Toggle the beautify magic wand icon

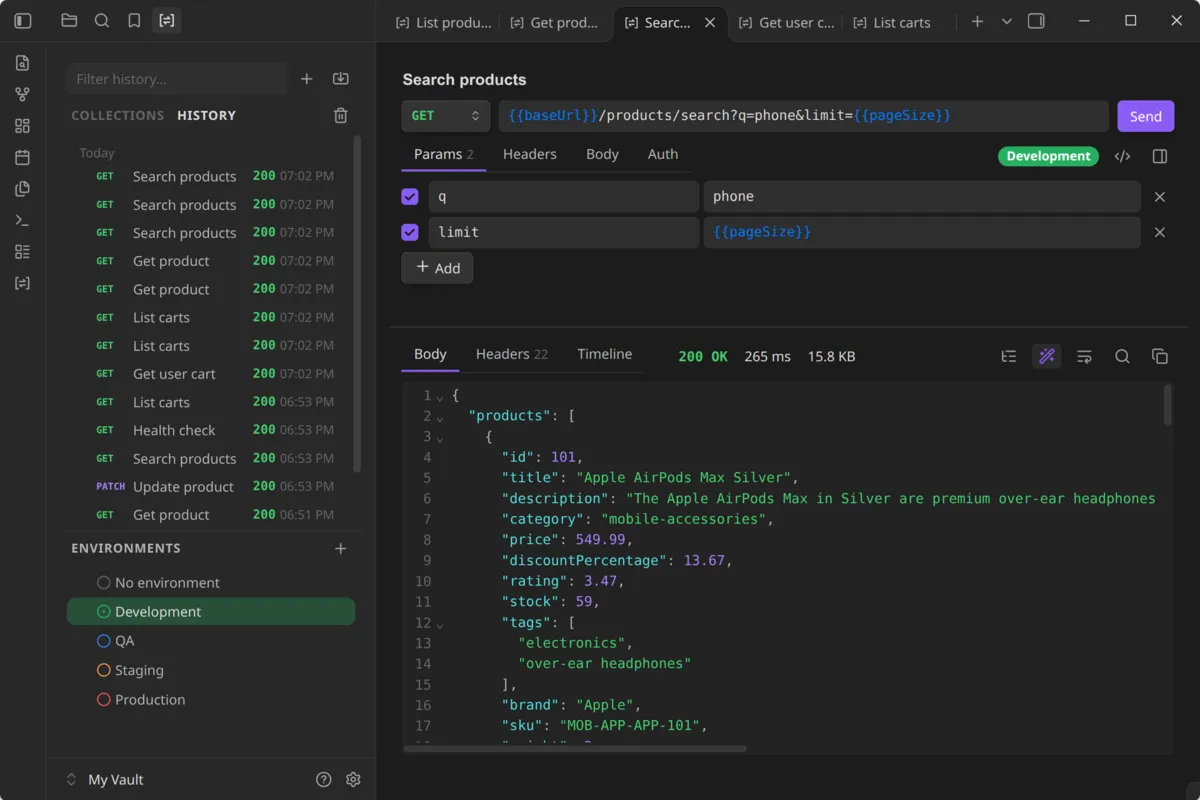coord(1047,357)
